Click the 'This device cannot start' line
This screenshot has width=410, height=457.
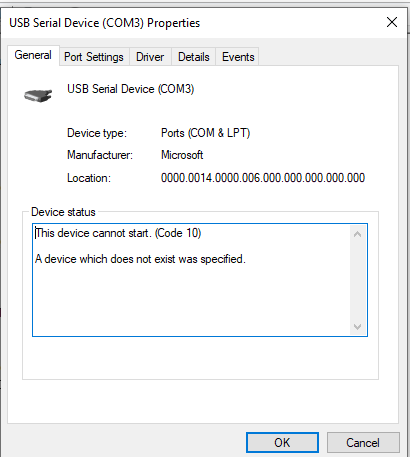coord(118,233)
